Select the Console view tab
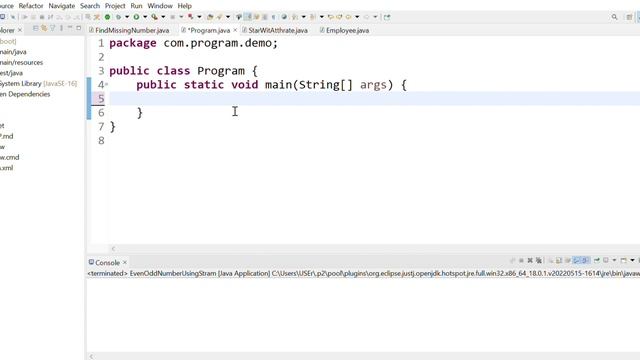The width and height of the screenshot is (640, 360). (x=107, y=262)
